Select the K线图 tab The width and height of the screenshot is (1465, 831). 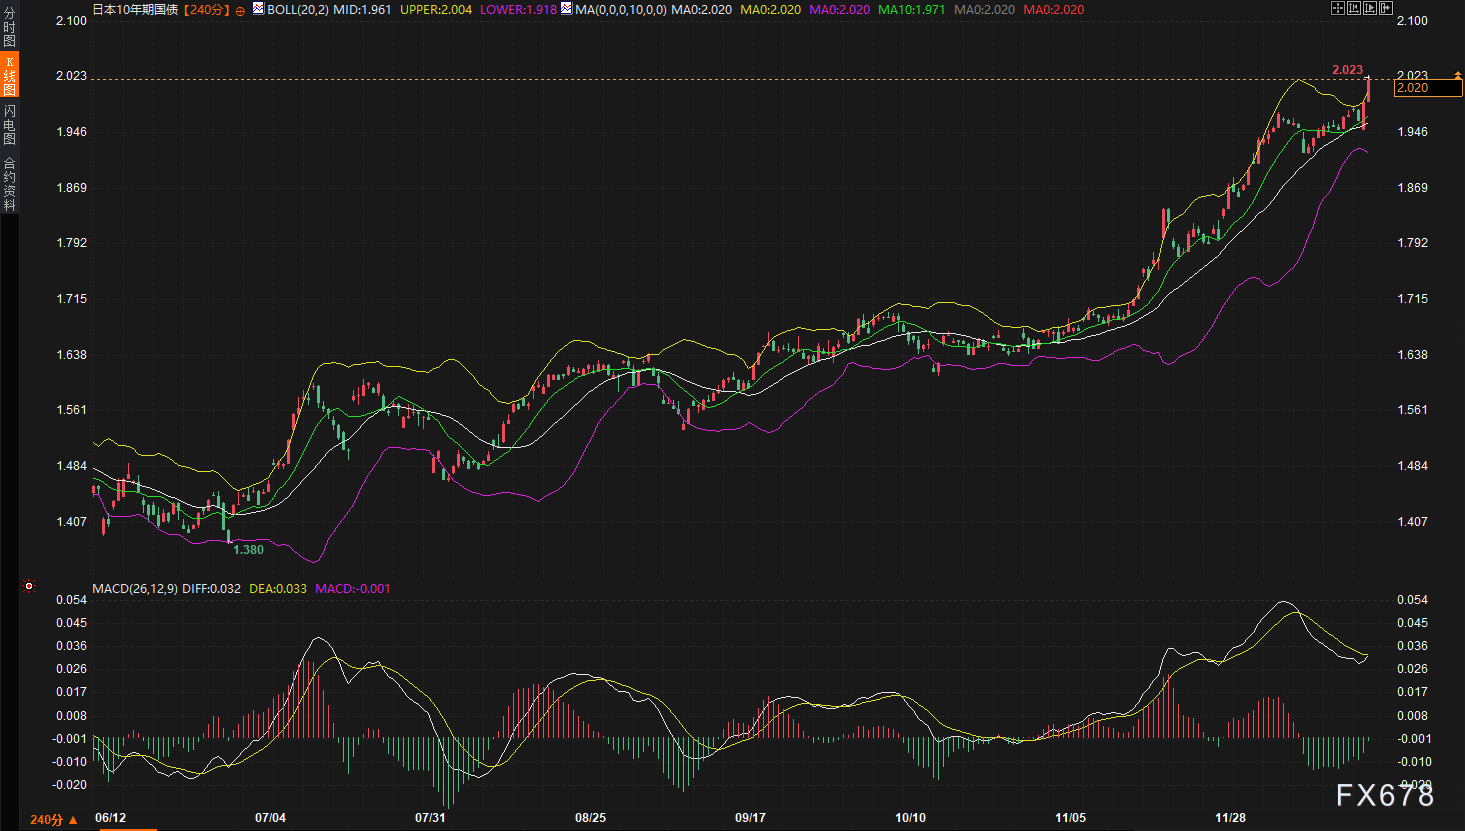coord(9,76)
